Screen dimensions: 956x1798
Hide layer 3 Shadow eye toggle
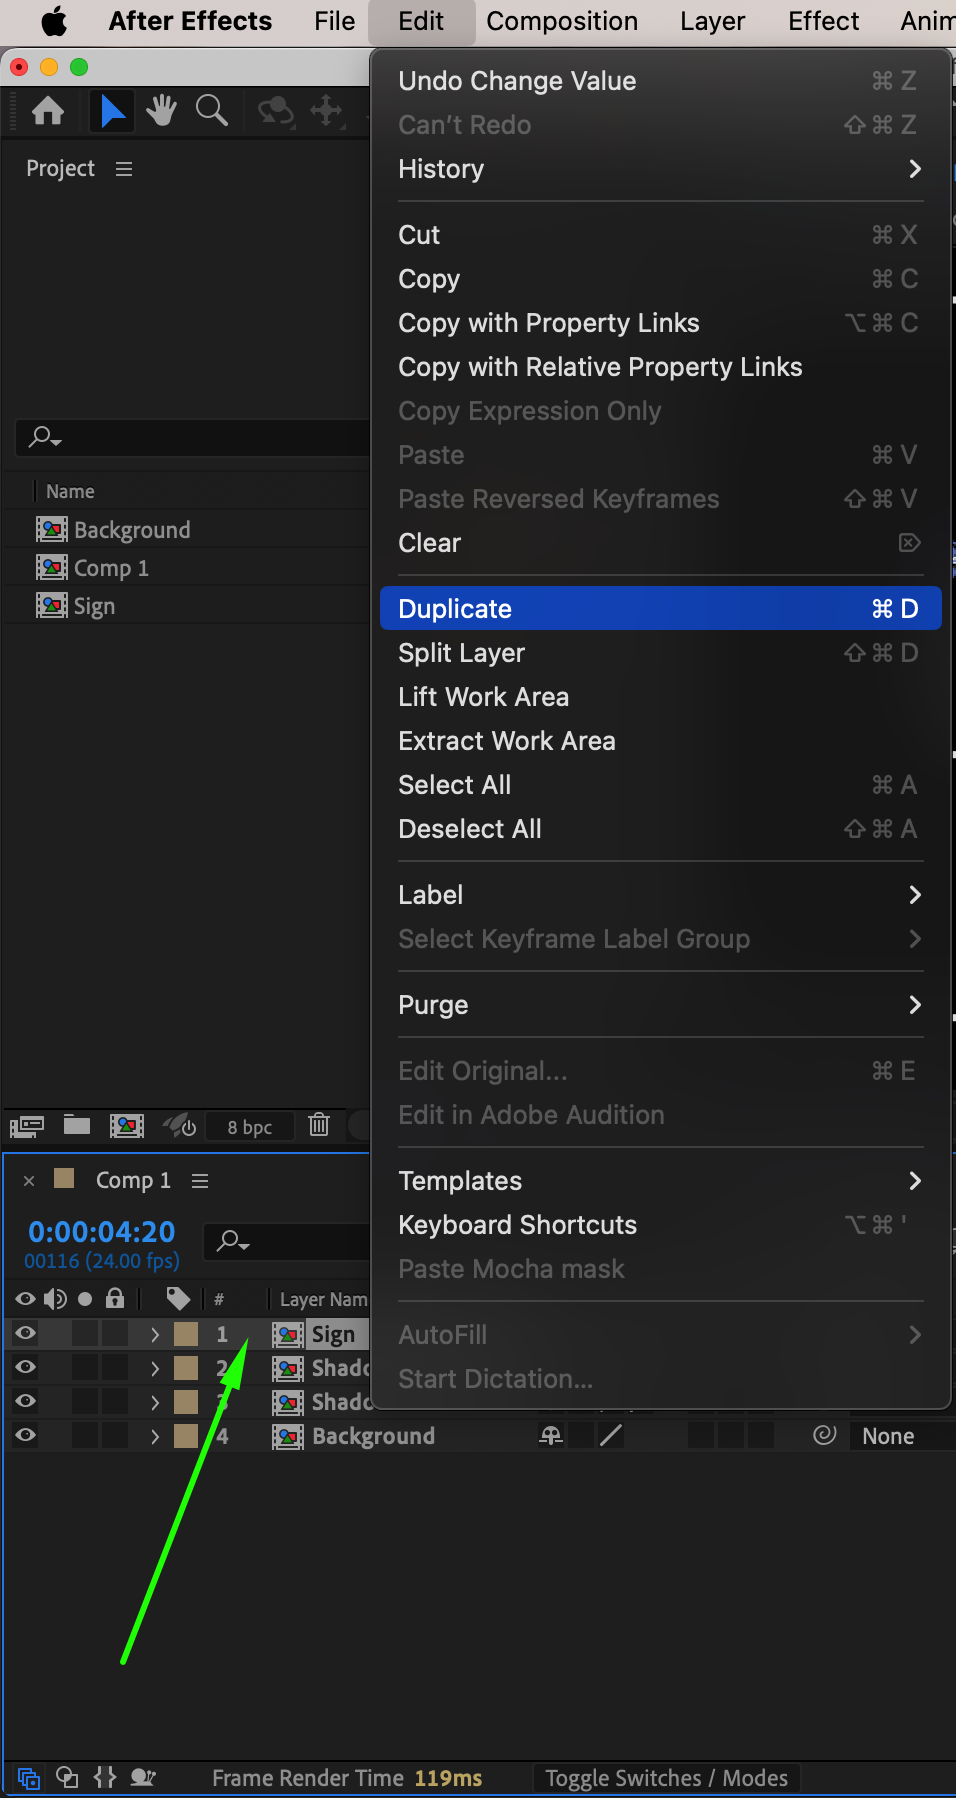(x=25, y=1401)
